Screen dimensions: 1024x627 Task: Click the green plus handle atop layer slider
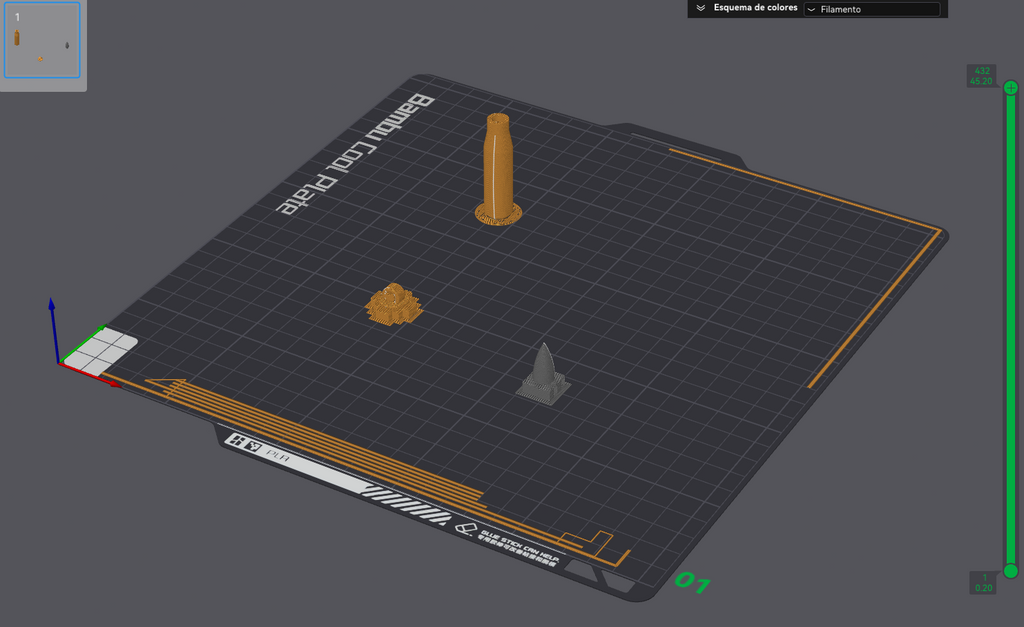point(1011,88)
